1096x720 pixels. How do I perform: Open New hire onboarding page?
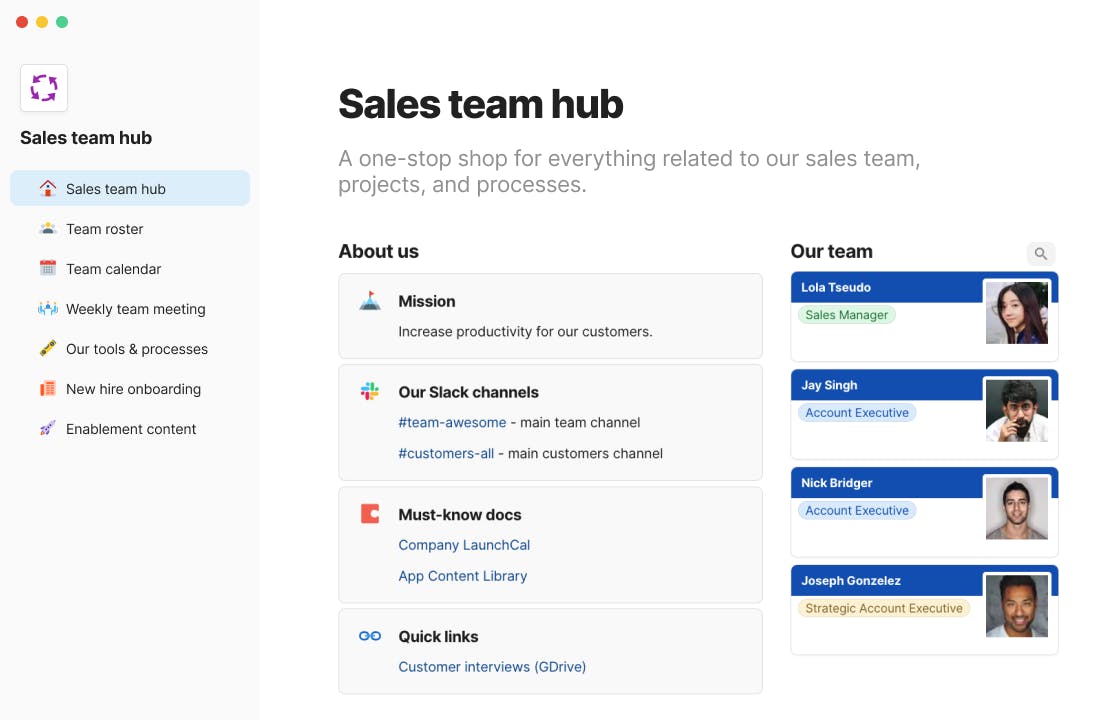133,389
